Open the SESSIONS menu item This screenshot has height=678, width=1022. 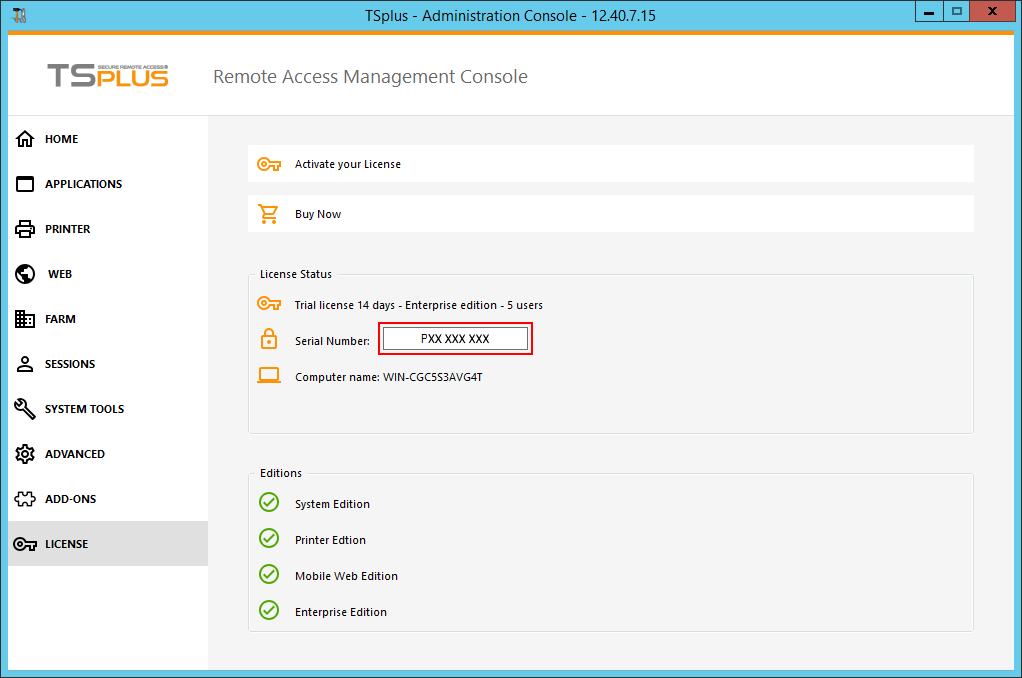pos(70,364)
